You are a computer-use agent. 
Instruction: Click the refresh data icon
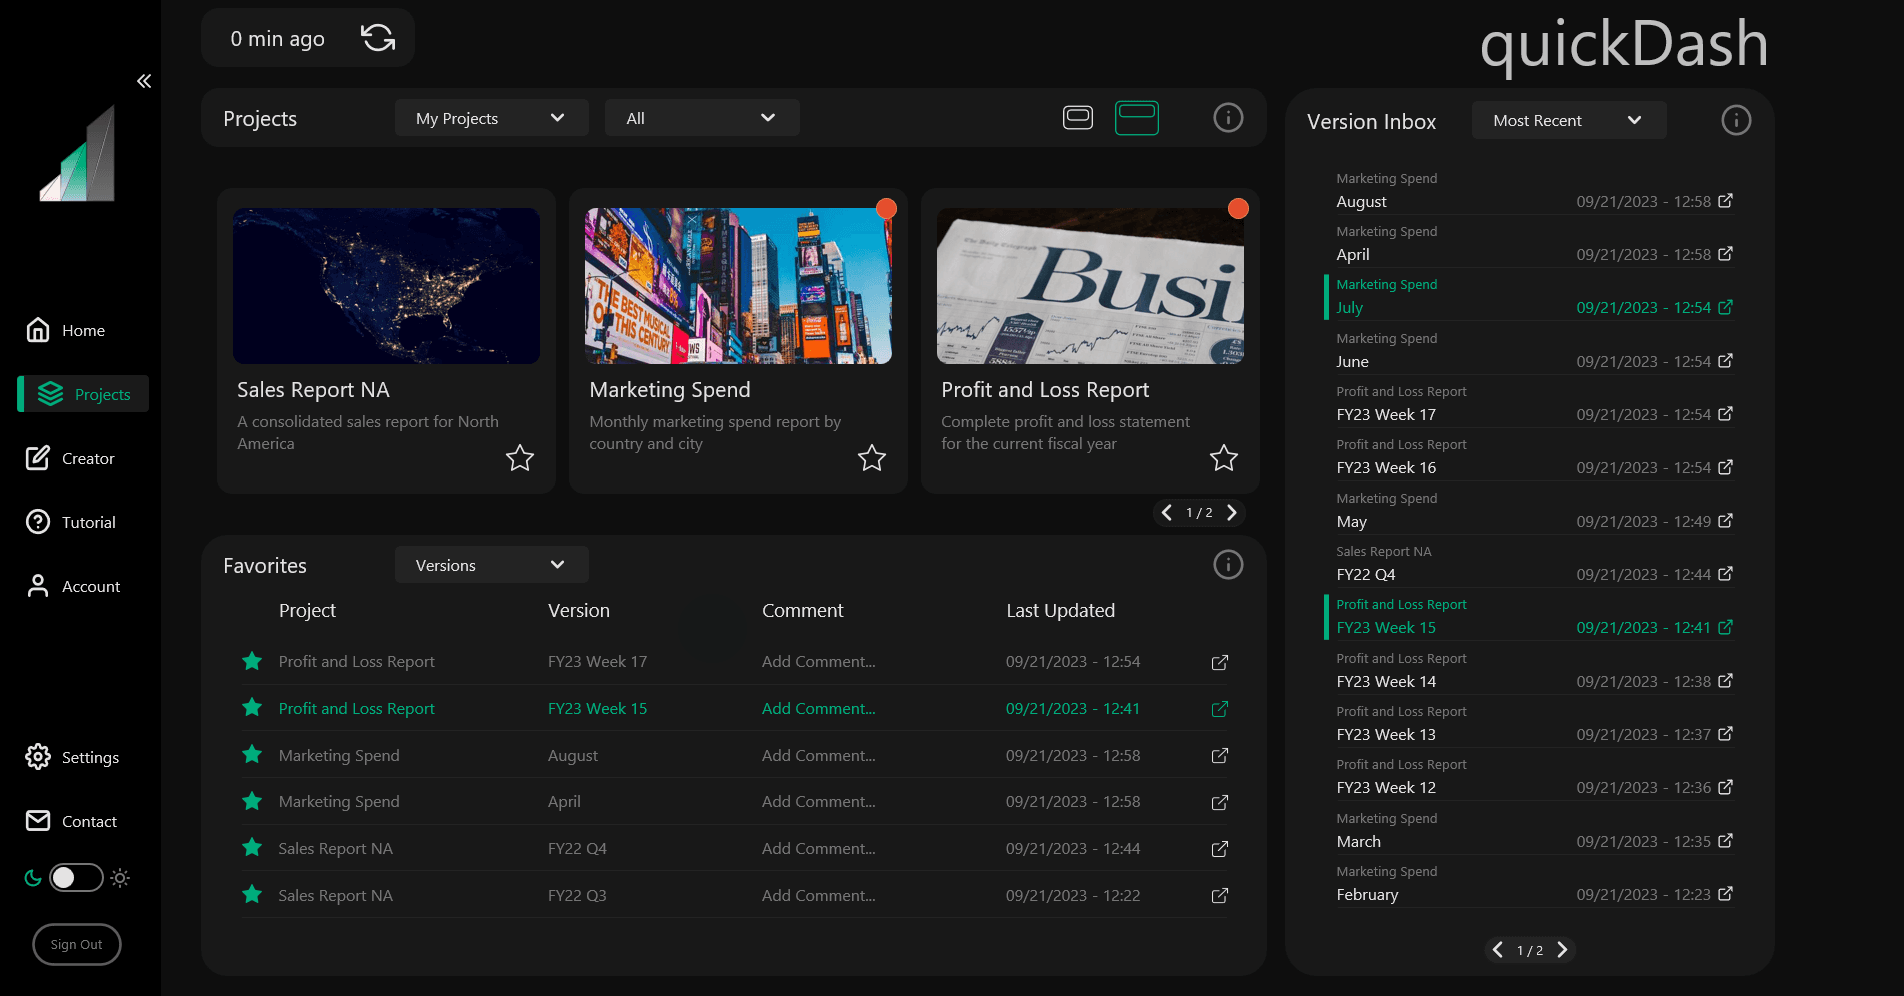click(378, 38)
